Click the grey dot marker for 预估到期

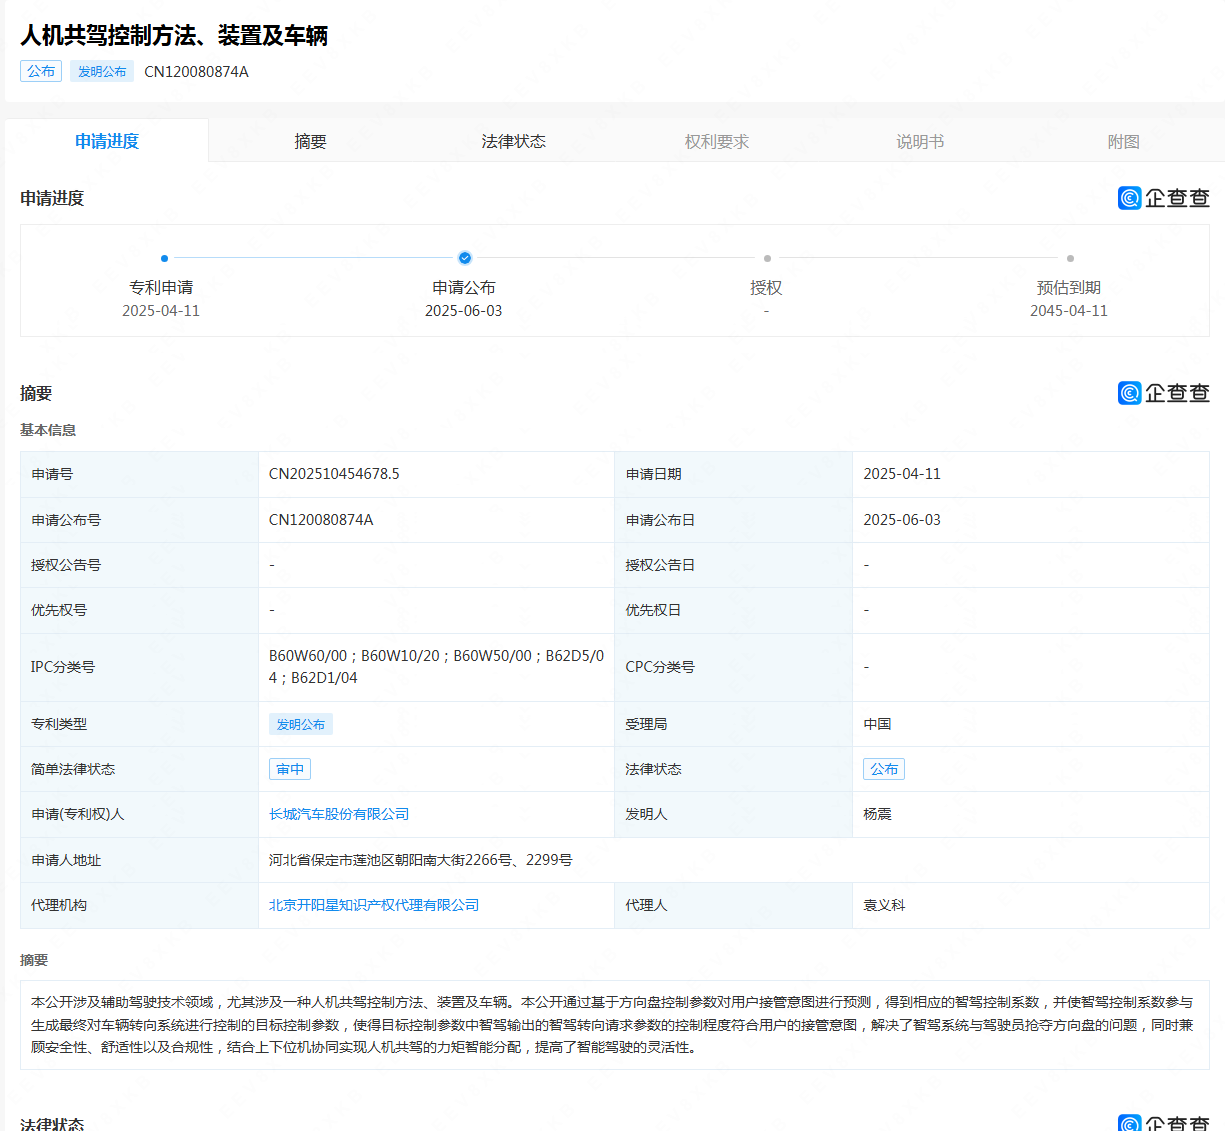pyautogui.click(x=1070, y=258)
